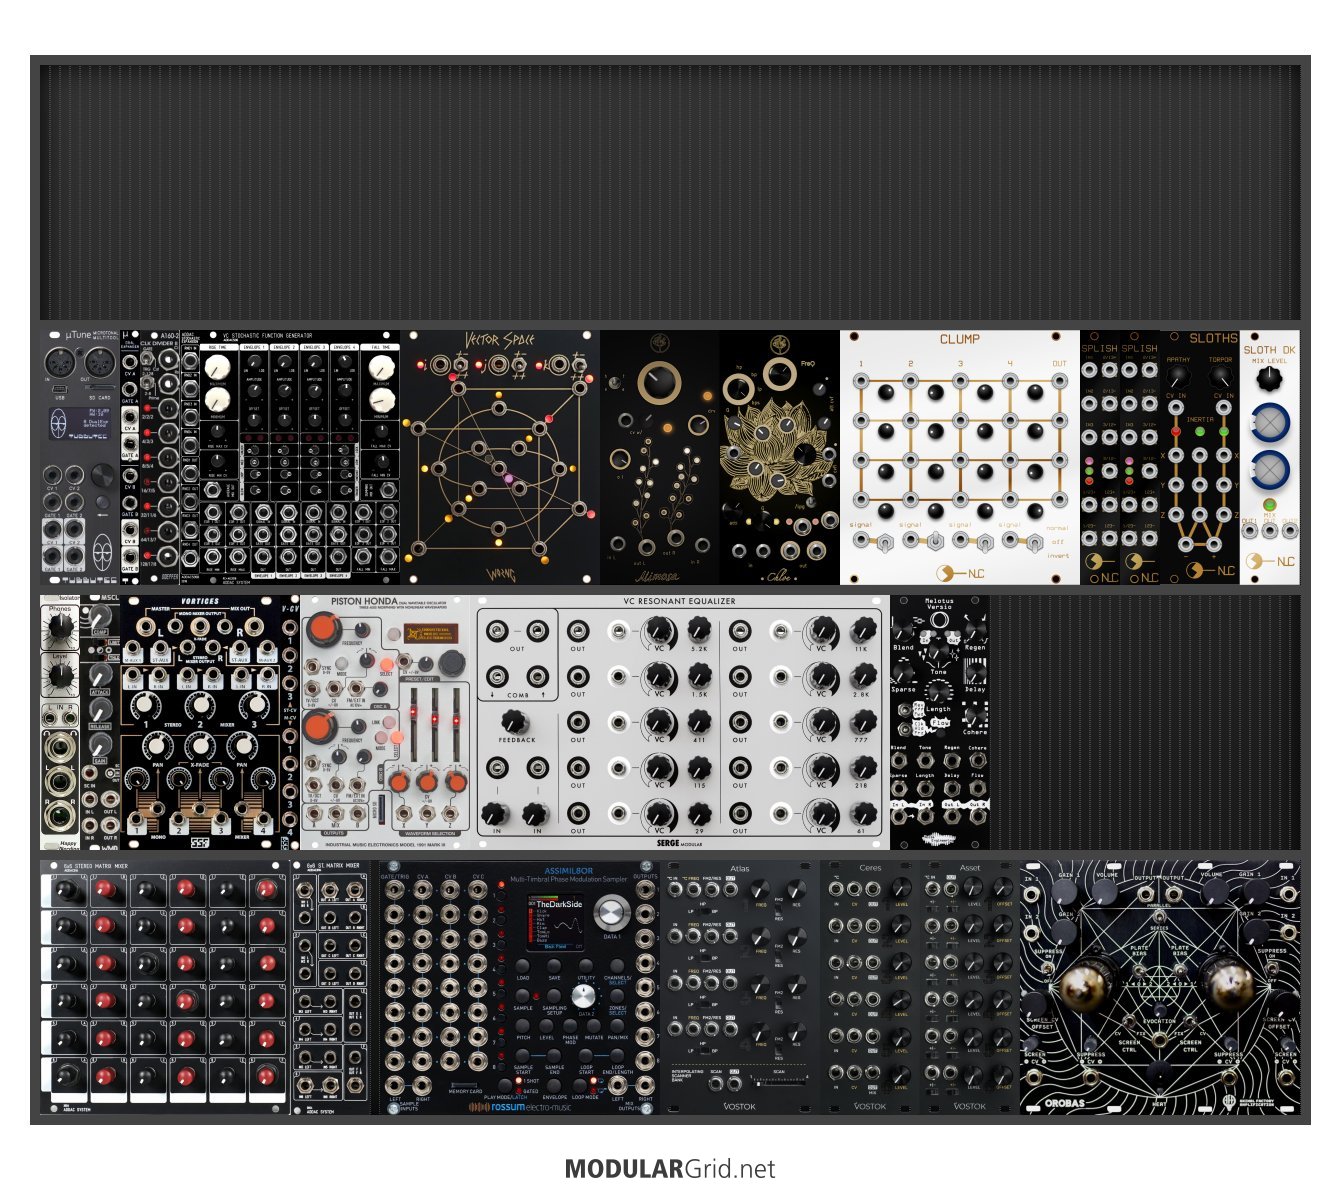Select the Vector Space module by Worng
The height and width of the screenshot is (1190, 1341).
click(500, 457)
